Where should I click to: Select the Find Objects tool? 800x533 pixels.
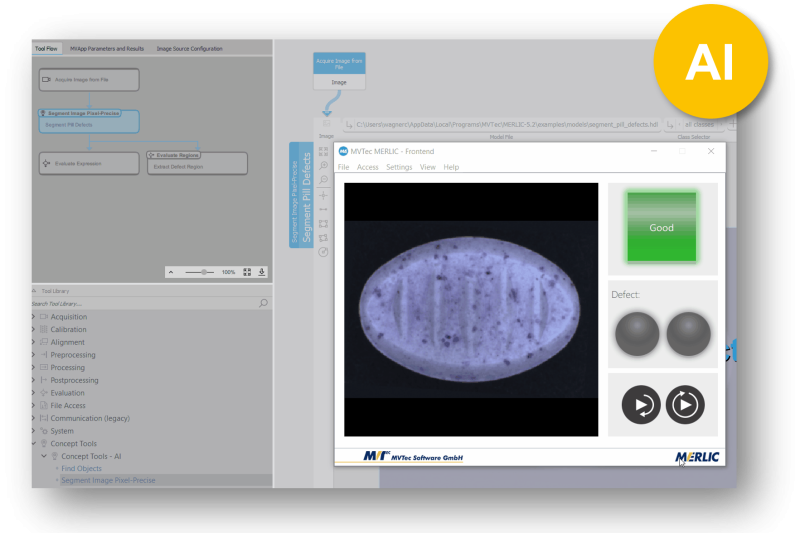[81, 468]
